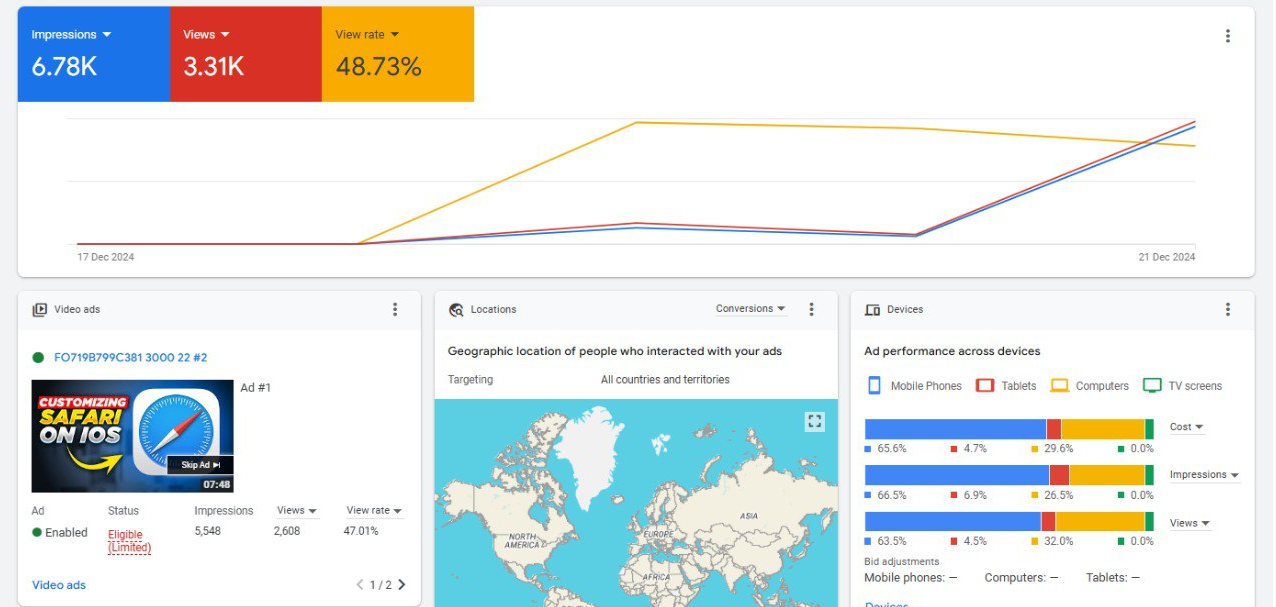The width and height of the screenshot is (1276, 607).
Task: Select the View rate metric tile
Action: pyautogui.click(x=397, y=54)
